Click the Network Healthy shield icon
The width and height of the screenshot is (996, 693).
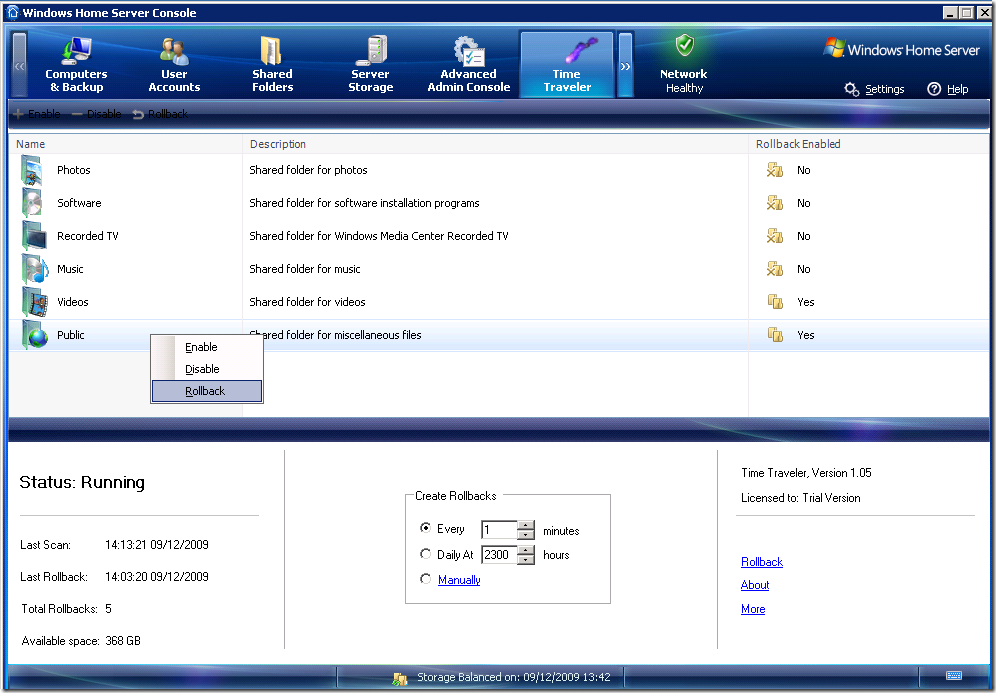pos(684,45)
